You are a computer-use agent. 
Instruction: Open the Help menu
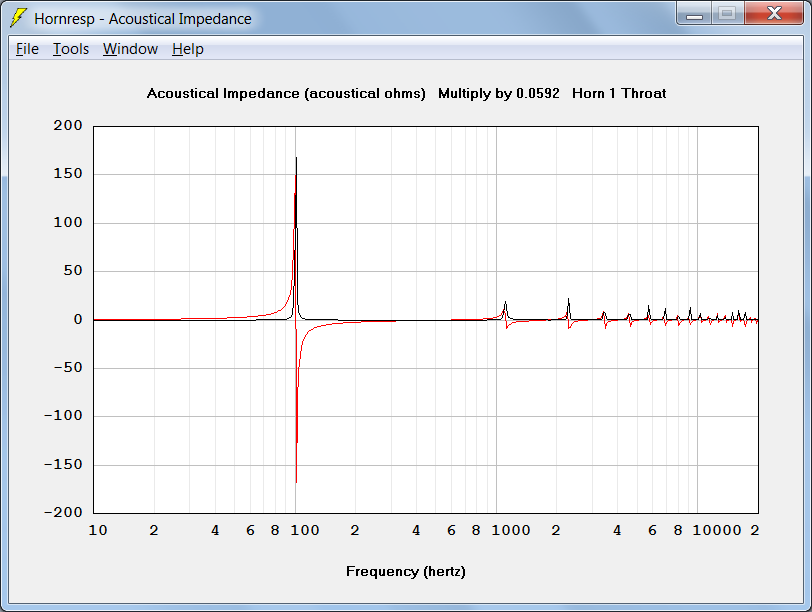coord(187,49)
